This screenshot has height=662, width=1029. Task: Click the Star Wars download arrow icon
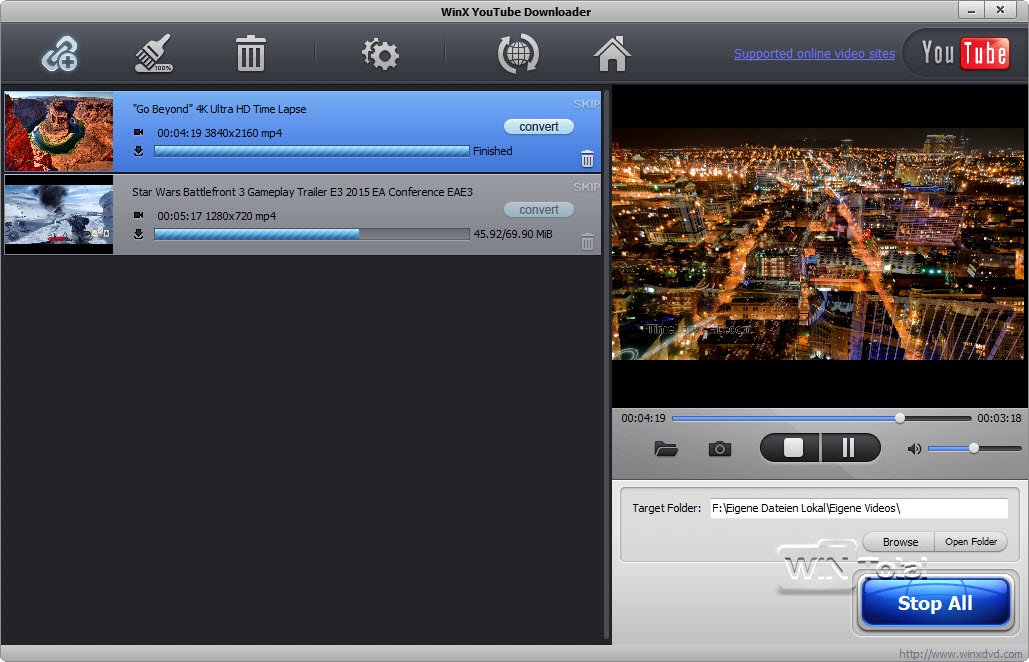coord(138,234)
